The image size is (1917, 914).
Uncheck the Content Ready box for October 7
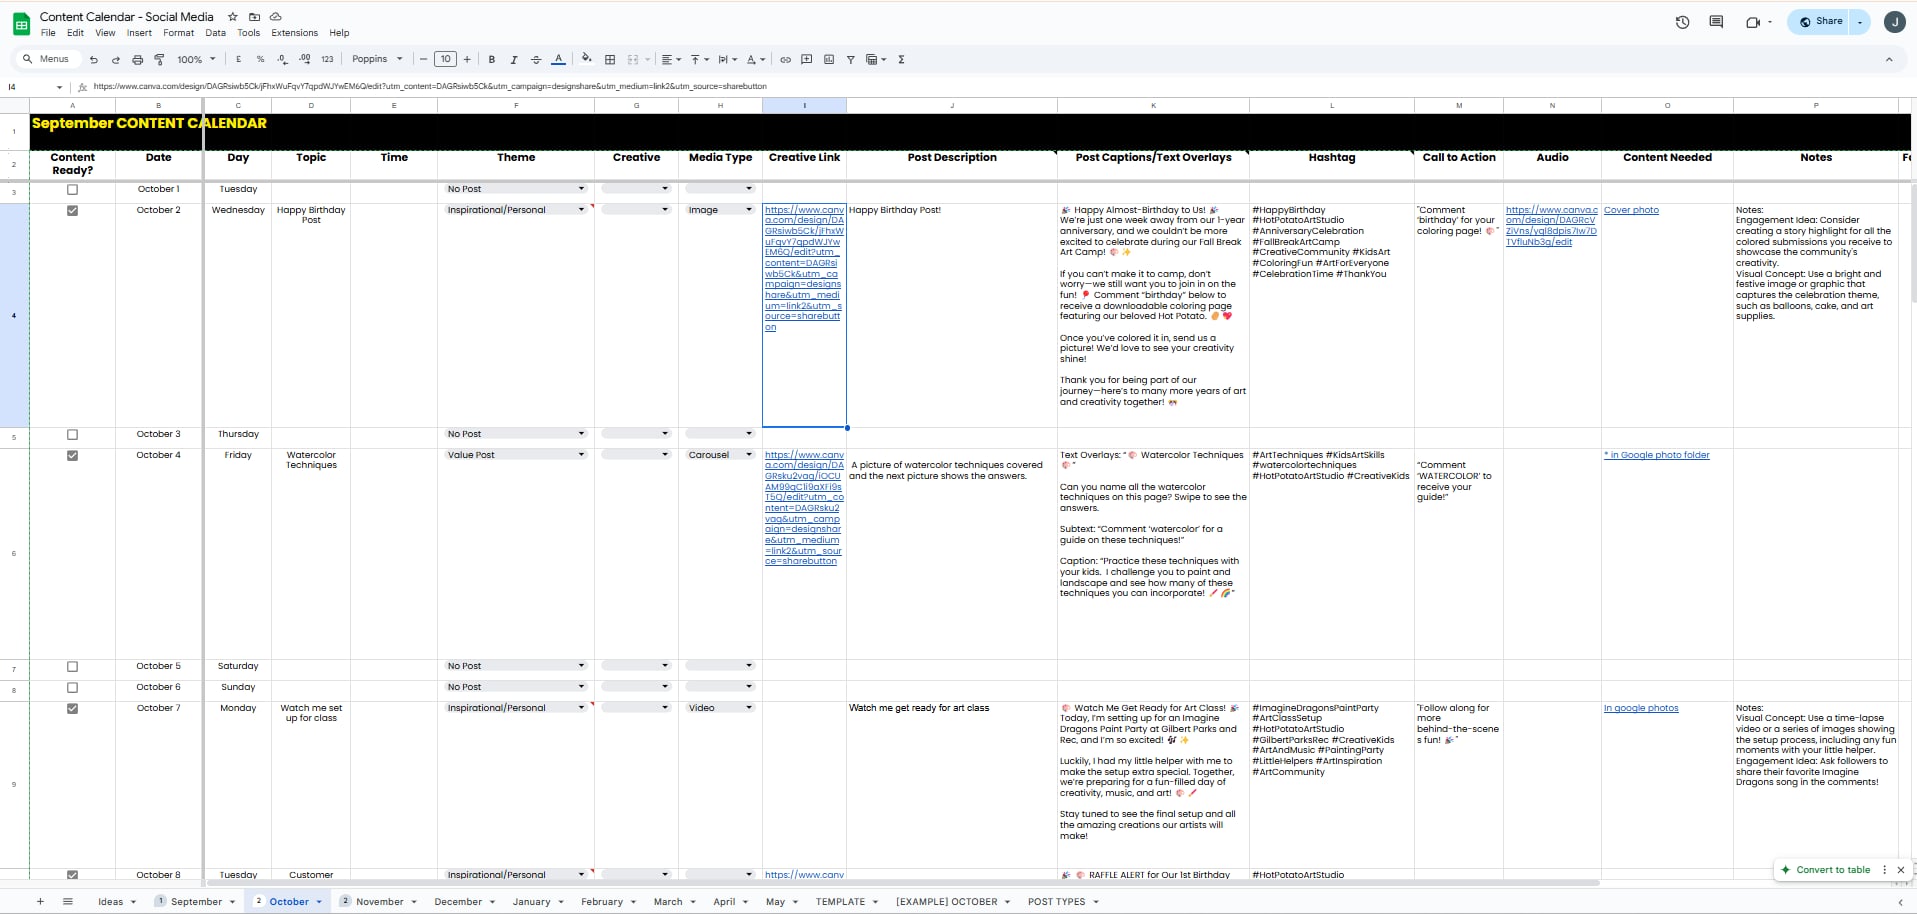point(72,709)
